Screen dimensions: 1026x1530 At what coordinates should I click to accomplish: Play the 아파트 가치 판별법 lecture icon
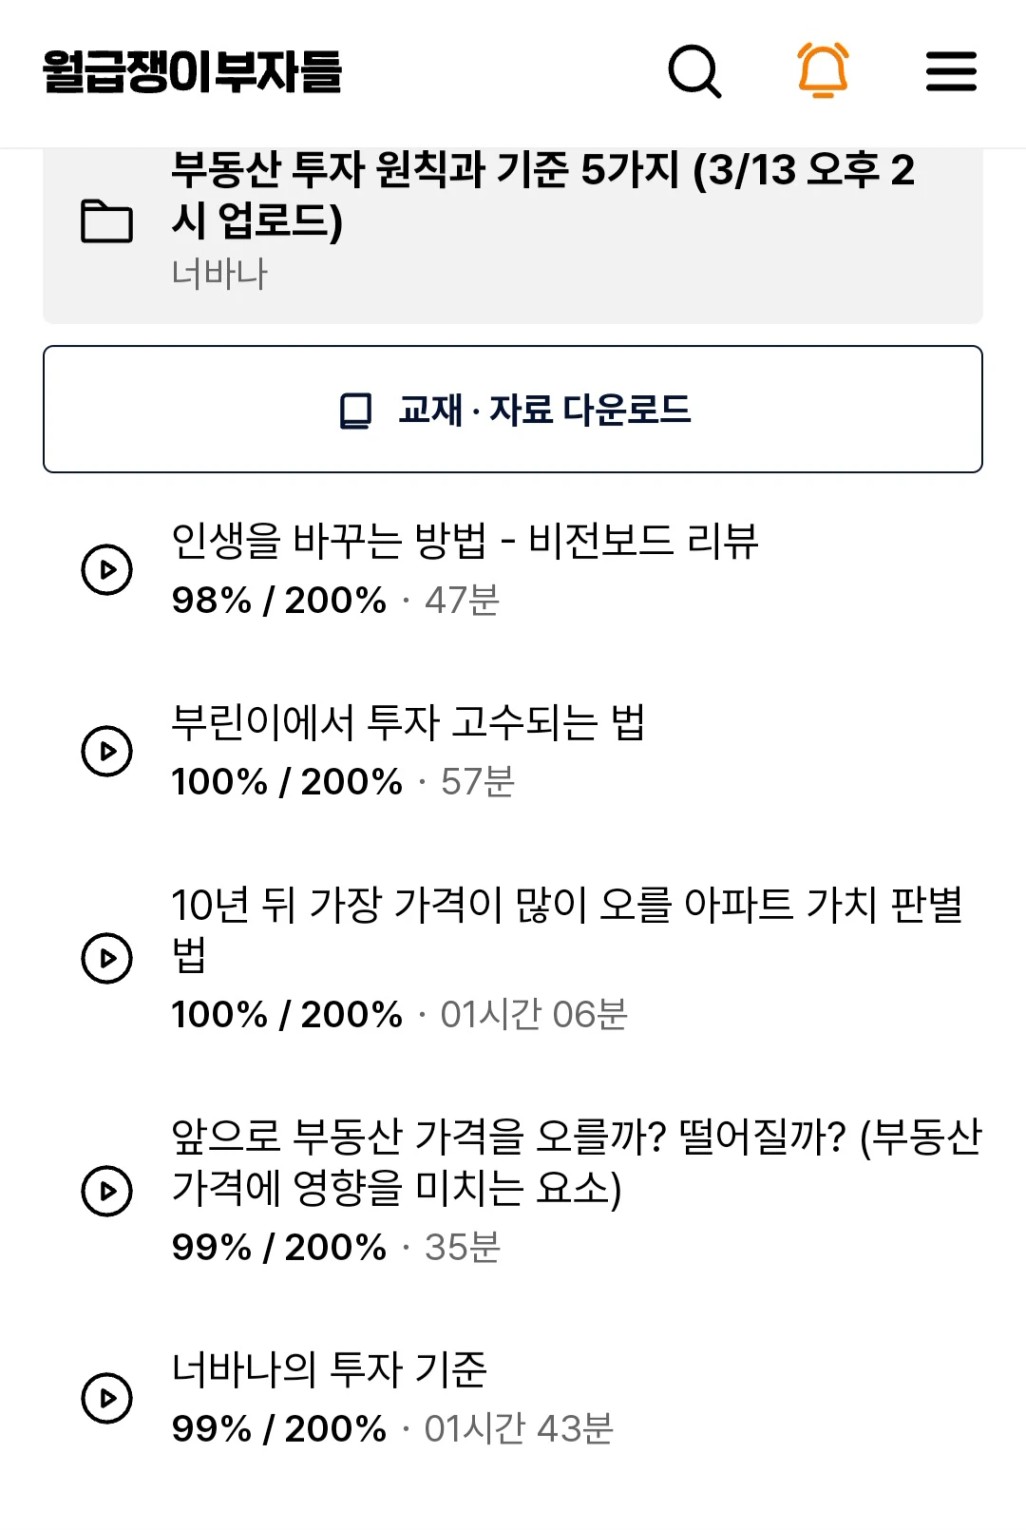pos(107,958)
